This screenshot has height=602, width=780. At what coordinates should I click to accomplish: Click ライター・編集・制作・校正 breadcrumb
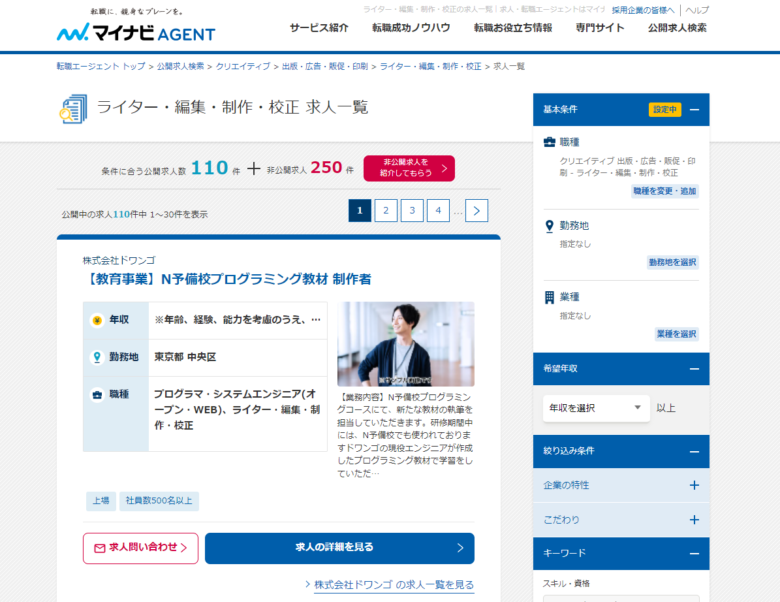click(430, 66)
